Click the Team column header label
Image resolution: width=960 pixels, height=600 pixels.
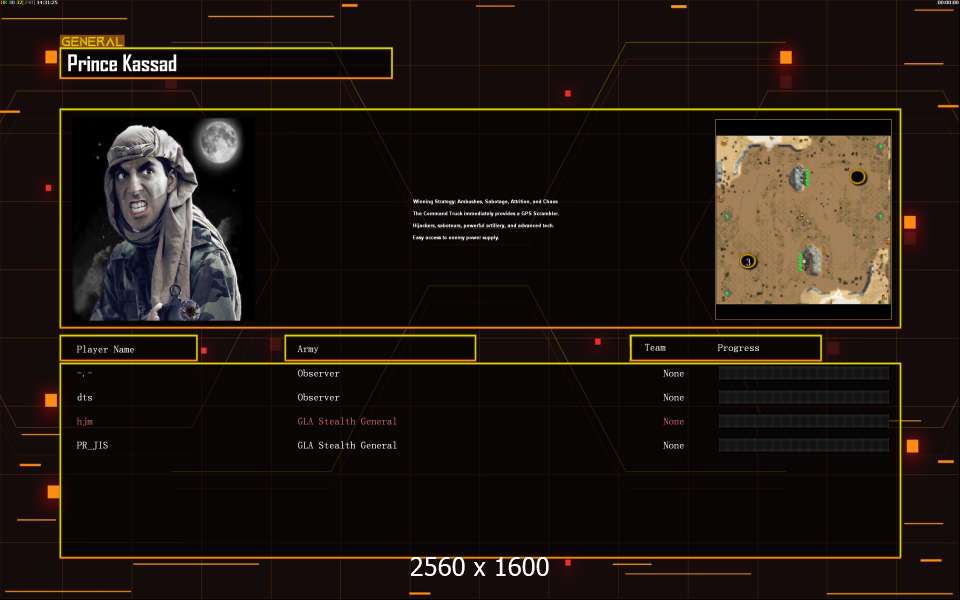[x=655, y=348]
